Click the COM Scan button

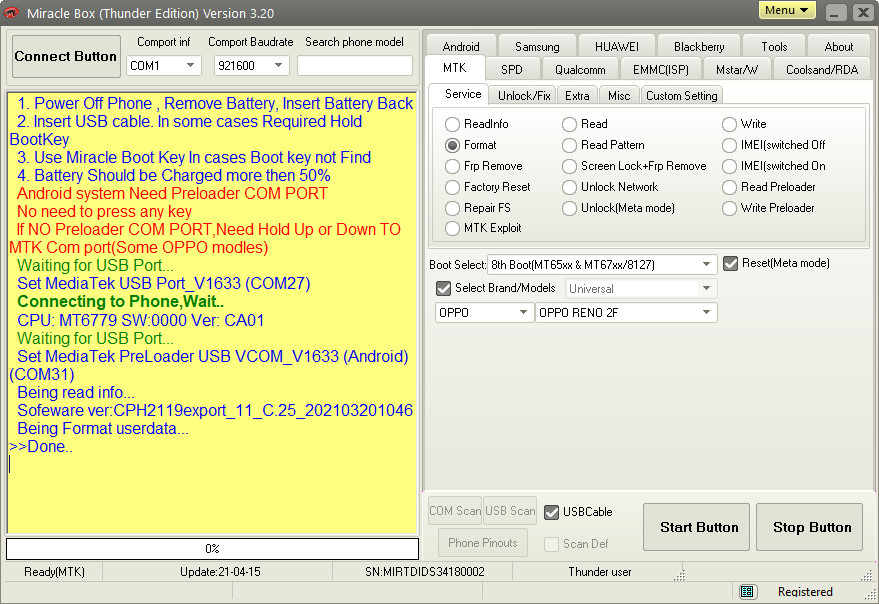click(455, 511)
